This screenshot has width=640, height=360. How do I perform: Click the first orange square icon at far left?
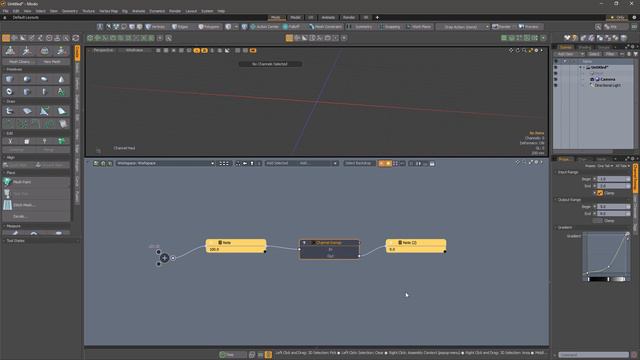[x=6, y=38]
